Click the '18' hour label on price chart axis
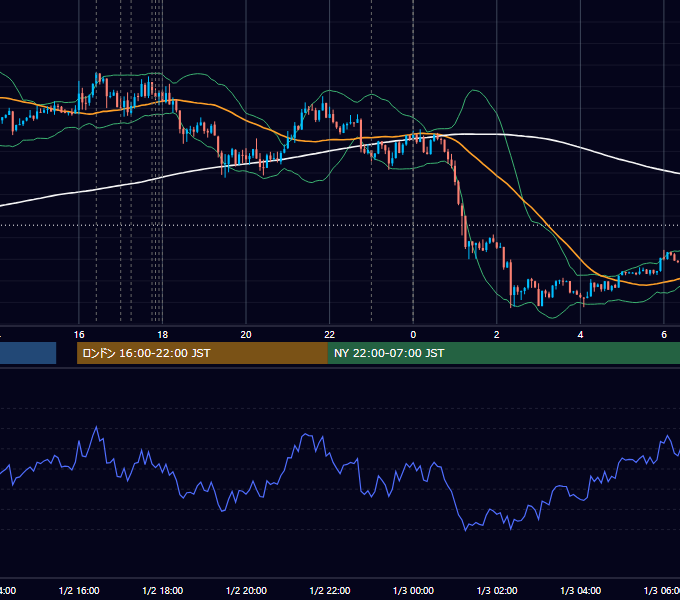This screenshot has height=600, width=680. (x=162, y=335)
